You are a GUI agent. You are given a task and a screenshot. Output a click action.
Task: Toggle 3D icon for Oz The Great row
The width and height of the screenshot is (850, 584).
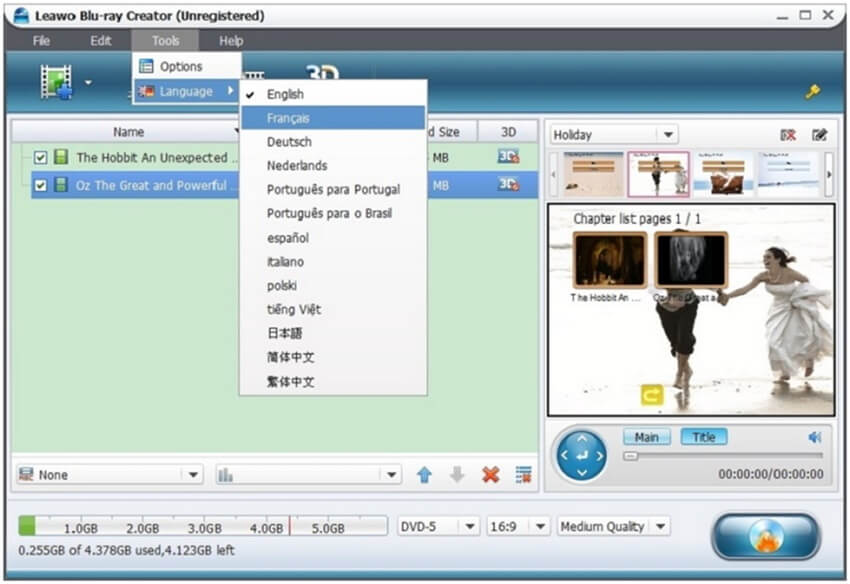click(508, 185)
